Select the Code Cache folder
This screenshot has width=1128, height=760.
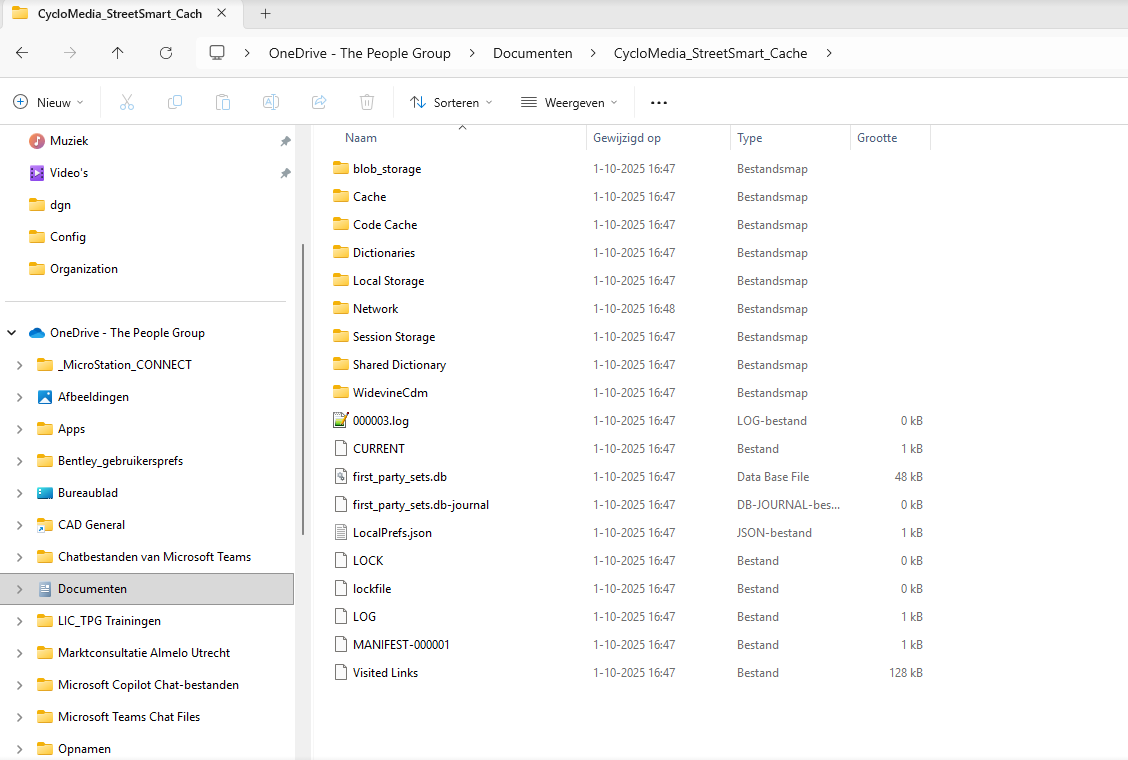click(x=384, y=225)
